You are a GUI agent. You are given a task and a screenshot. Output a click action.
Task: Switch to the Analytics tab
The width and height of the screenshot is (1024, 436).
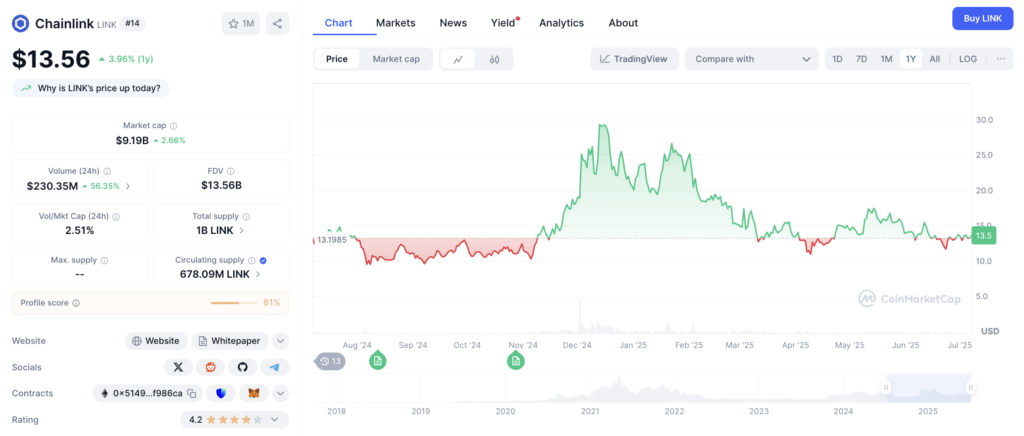point(562,23)
